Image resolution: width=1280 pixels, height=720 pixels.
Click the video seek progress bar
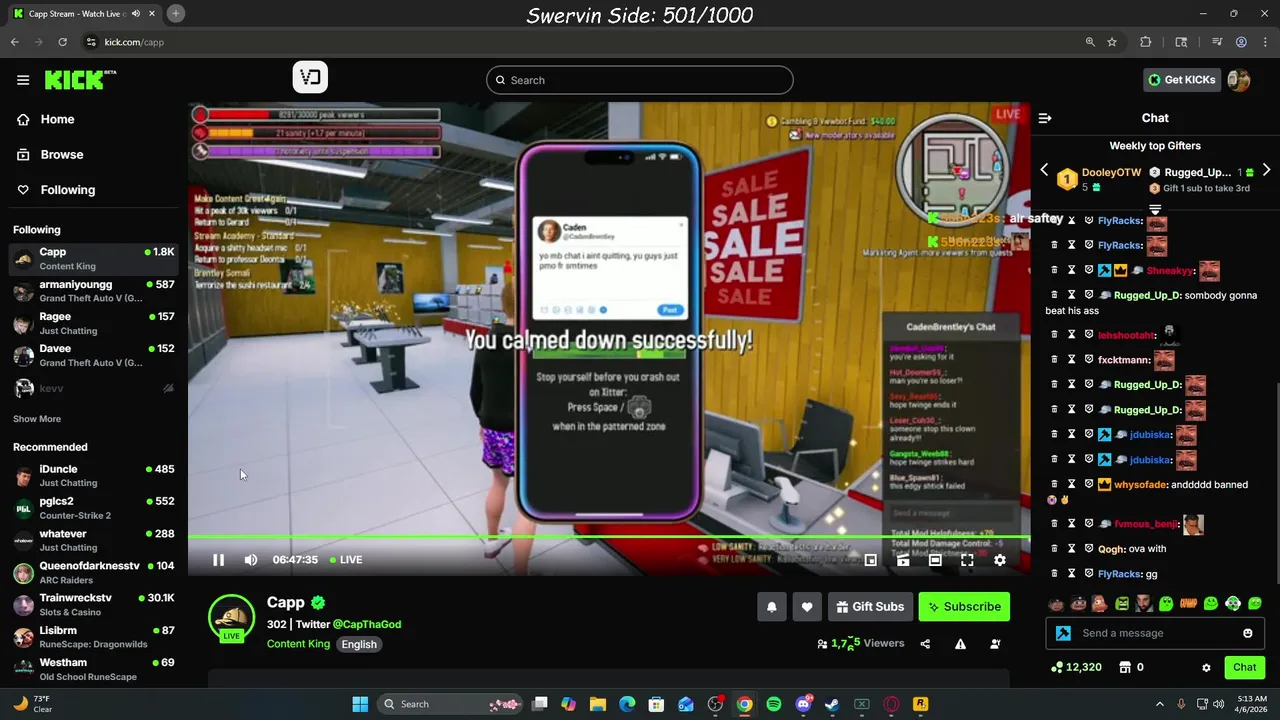point(609,538)
